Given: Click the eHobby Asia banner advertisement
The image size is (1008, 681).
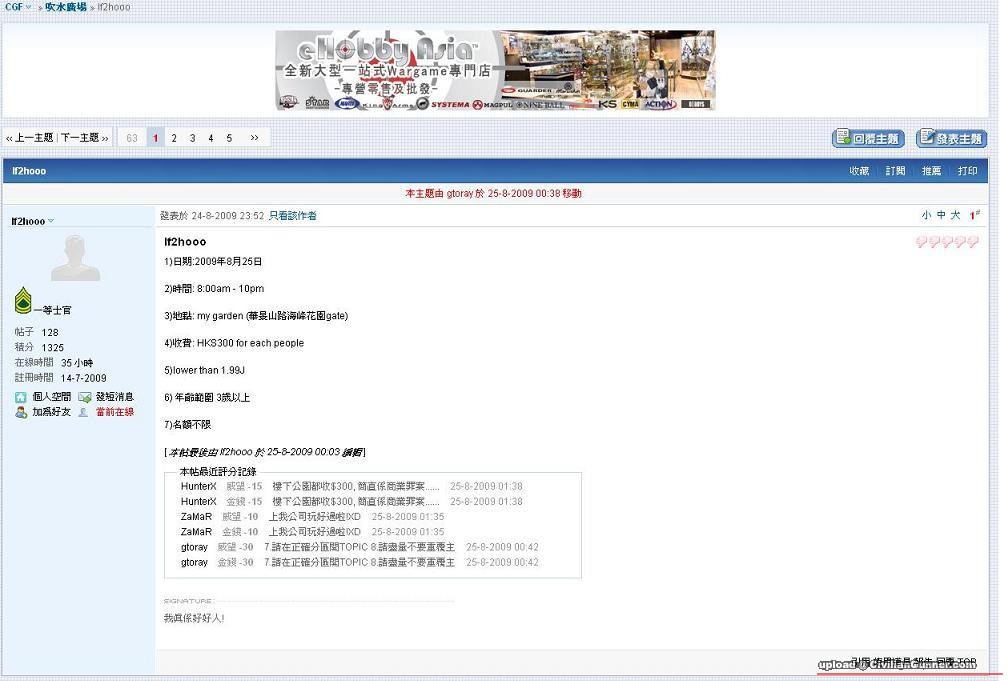Looking at the screenshot, I should click(x=495, y=70).
